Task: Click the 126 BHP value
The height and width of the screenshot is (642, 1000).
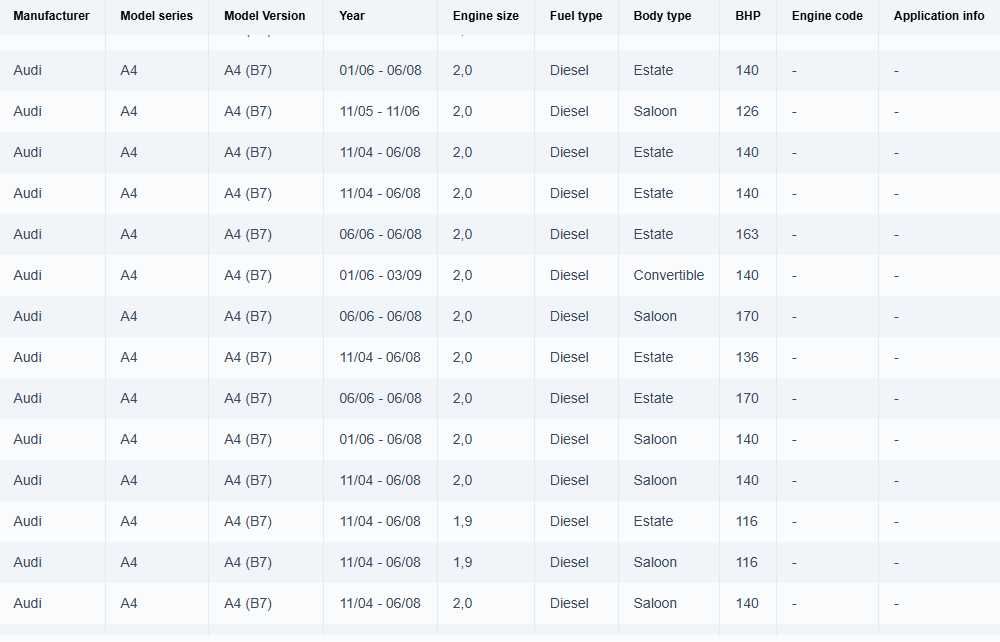Action: [747, 111]
